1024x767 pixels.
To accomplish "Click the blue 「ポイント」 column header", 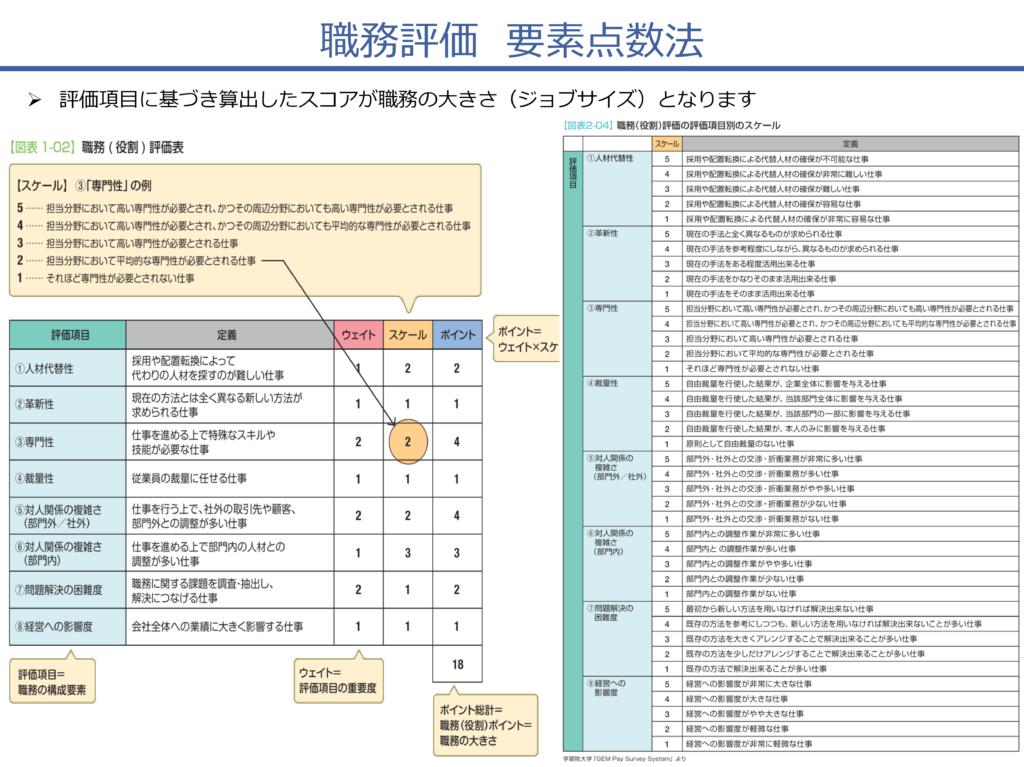I will tap(457, 335).
